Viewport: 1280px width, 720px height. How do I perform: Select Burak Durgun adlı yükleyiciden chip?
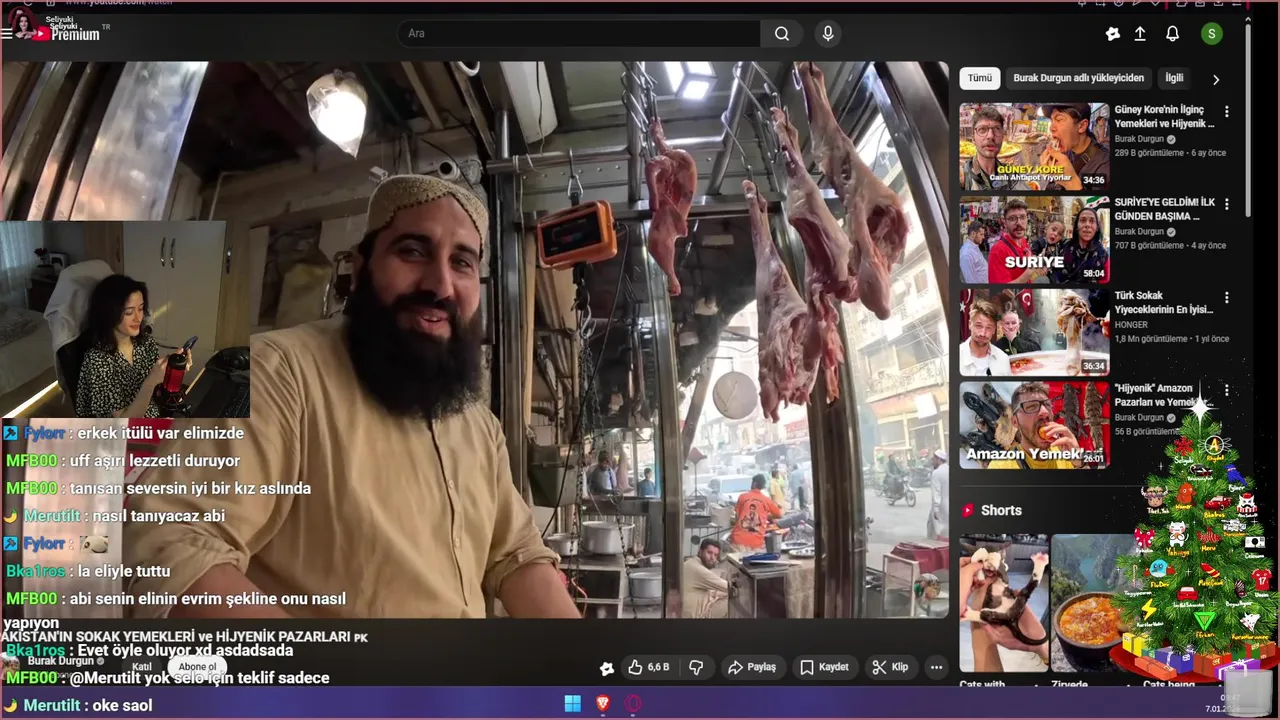tap(1078, 78)
